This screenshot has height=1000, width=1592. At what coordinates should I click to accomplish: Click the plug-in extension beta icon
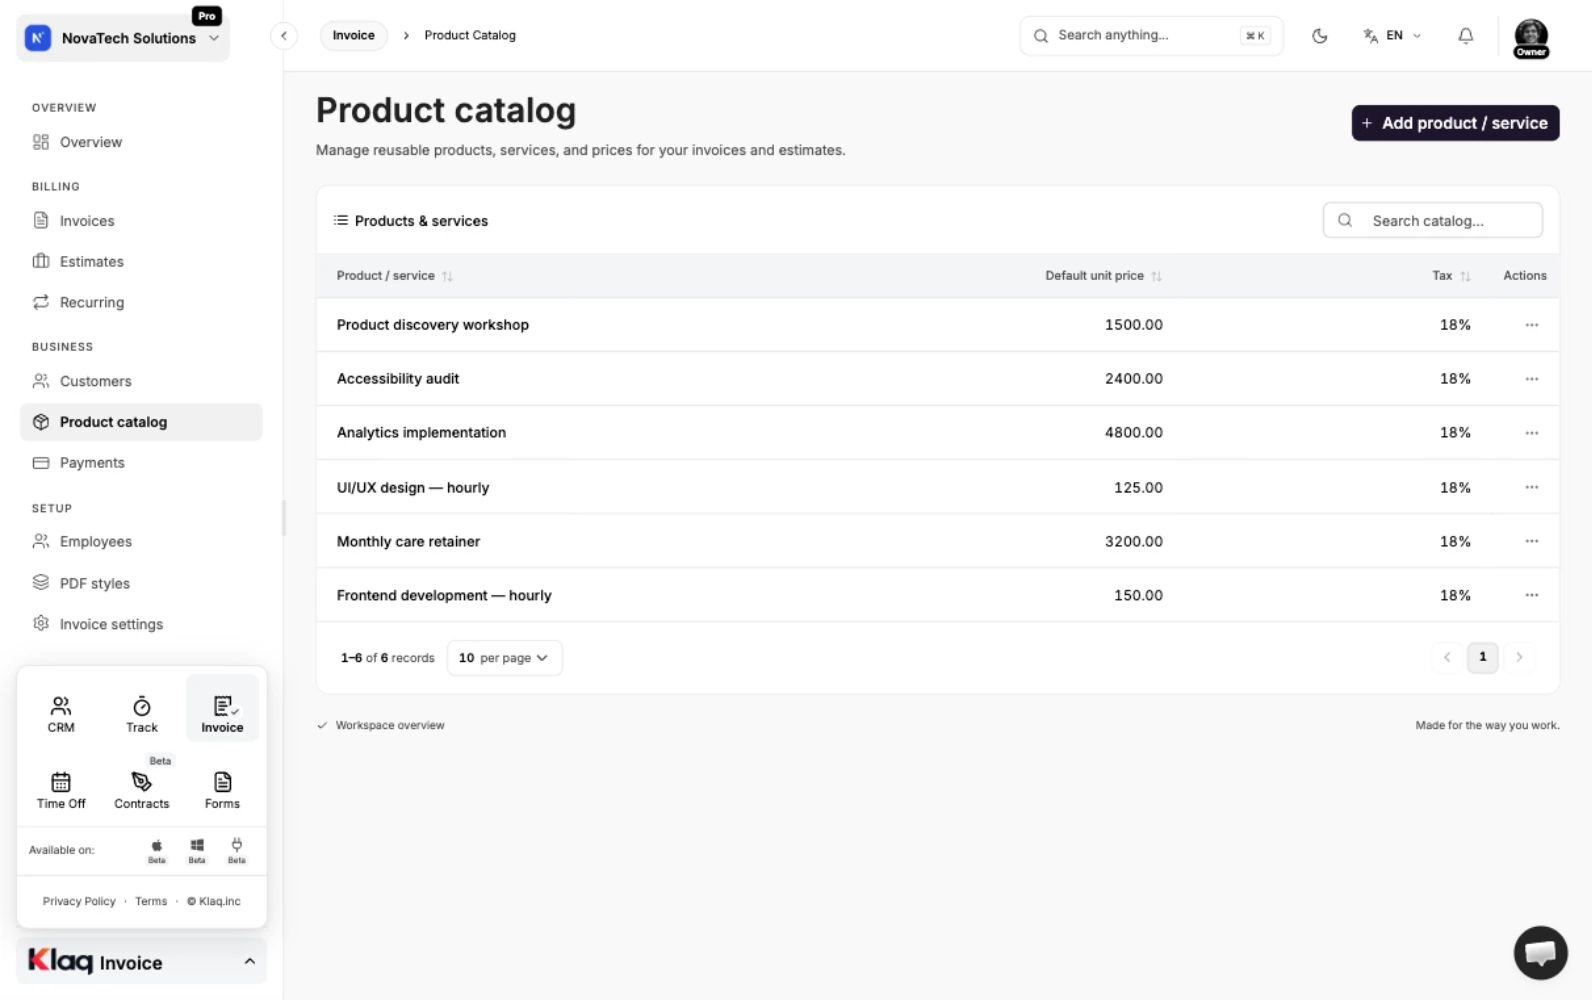point(237,850)
